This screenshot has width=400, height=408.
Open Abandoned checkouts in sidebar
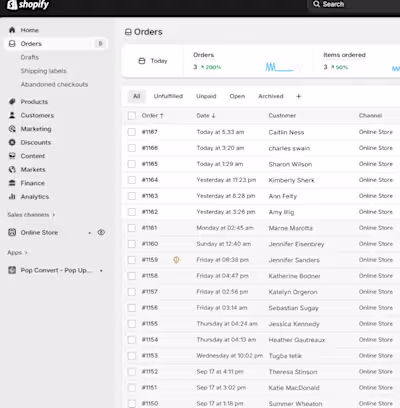click(54, 85)
